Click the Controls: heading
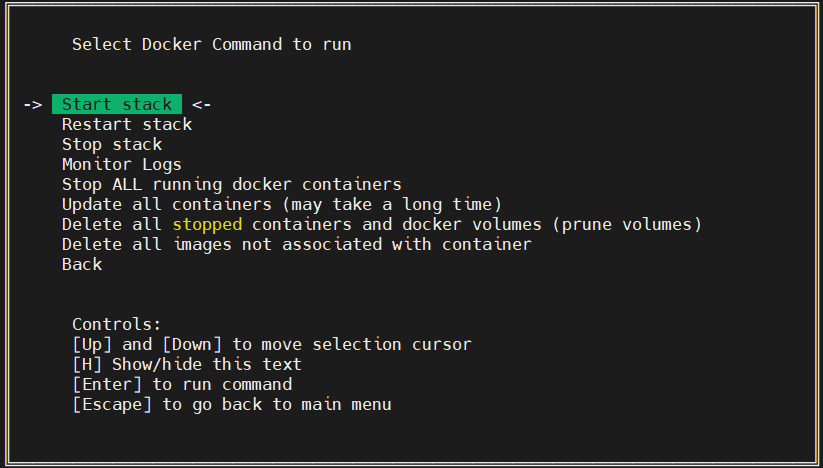823x468 pixels. tap(116, 324)
